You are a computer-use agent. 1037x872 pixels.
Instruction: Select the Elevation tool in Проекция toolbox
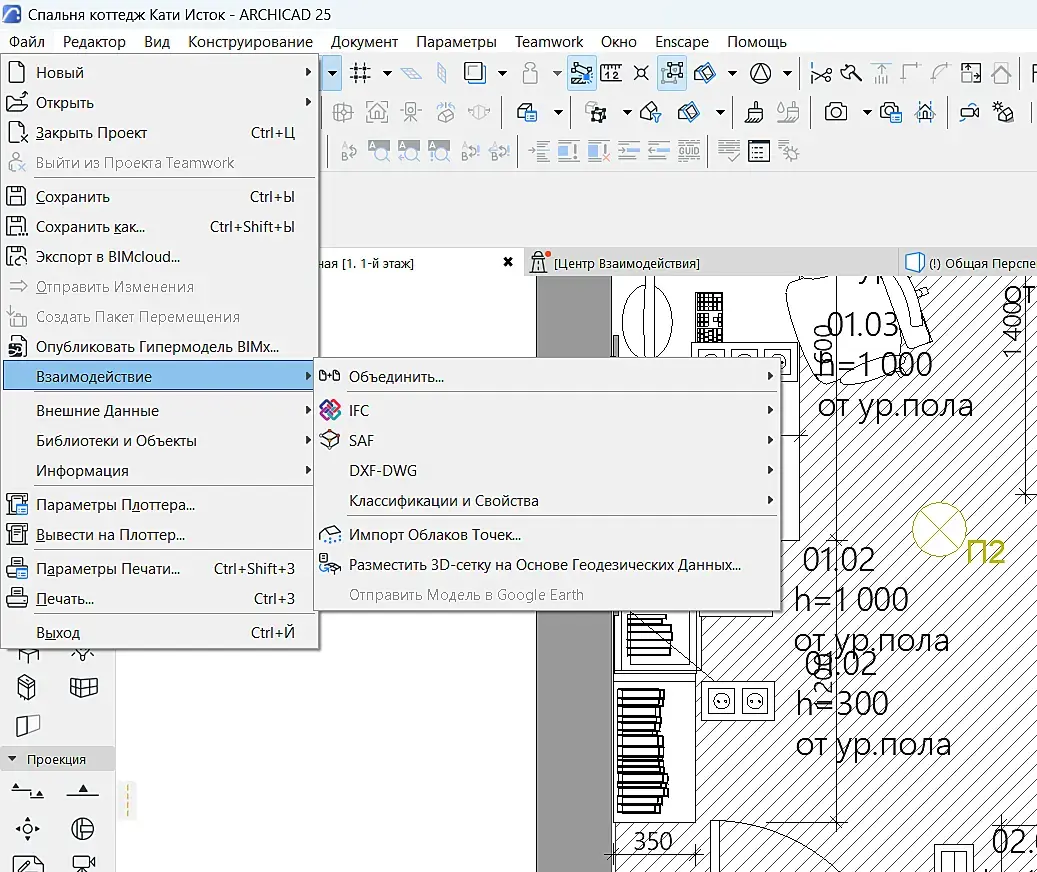pyautogui.click(x=83, y=791)
